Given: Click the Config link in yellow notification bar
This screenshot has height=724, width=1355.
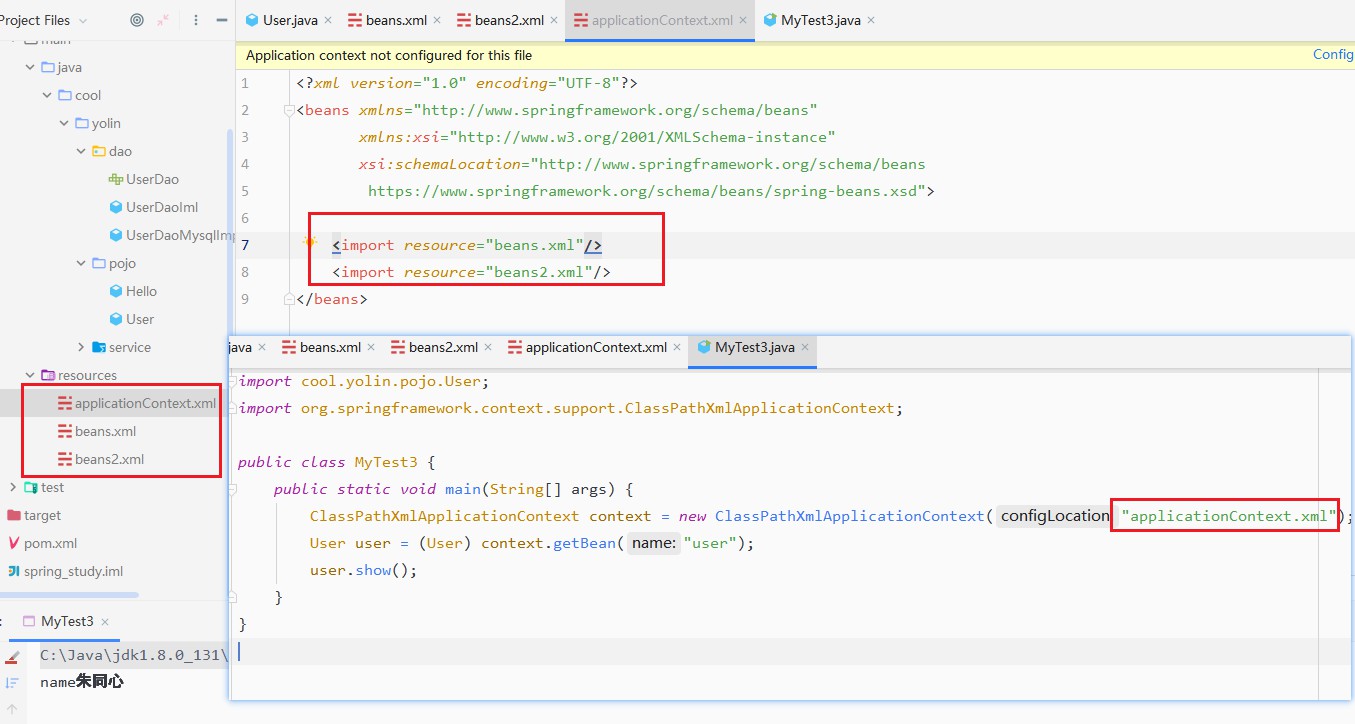Looking at the screenshot, I should (1333, 55).
